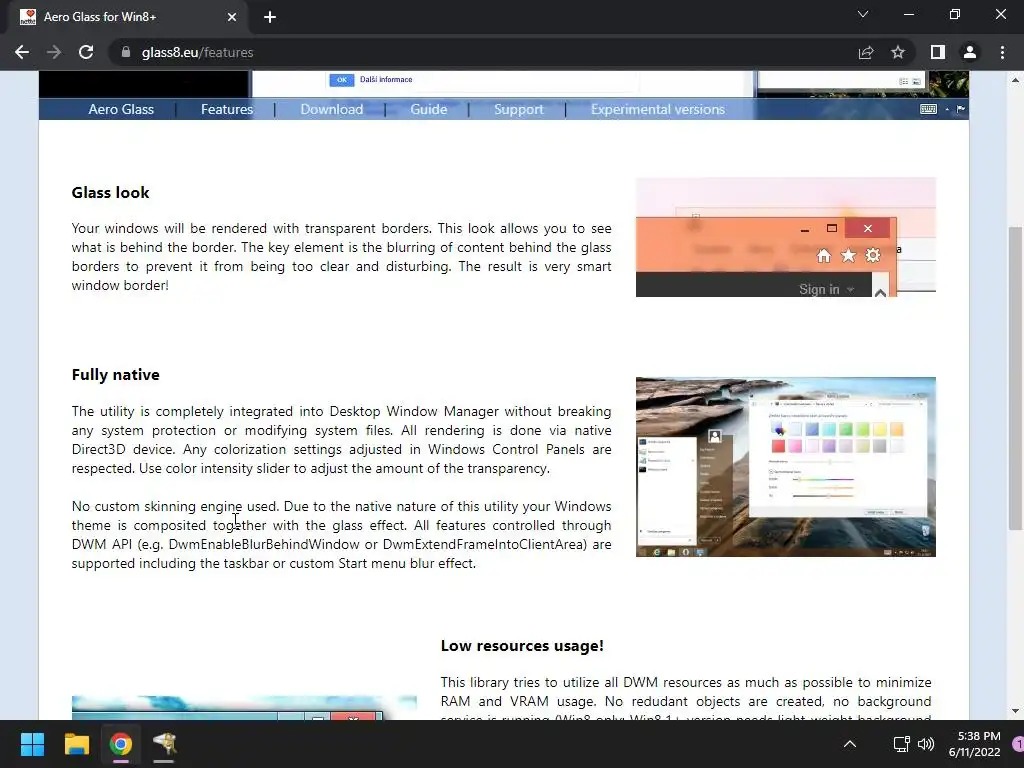
Task: Expand the tab search chevron
Action: [x=863, y=14]
